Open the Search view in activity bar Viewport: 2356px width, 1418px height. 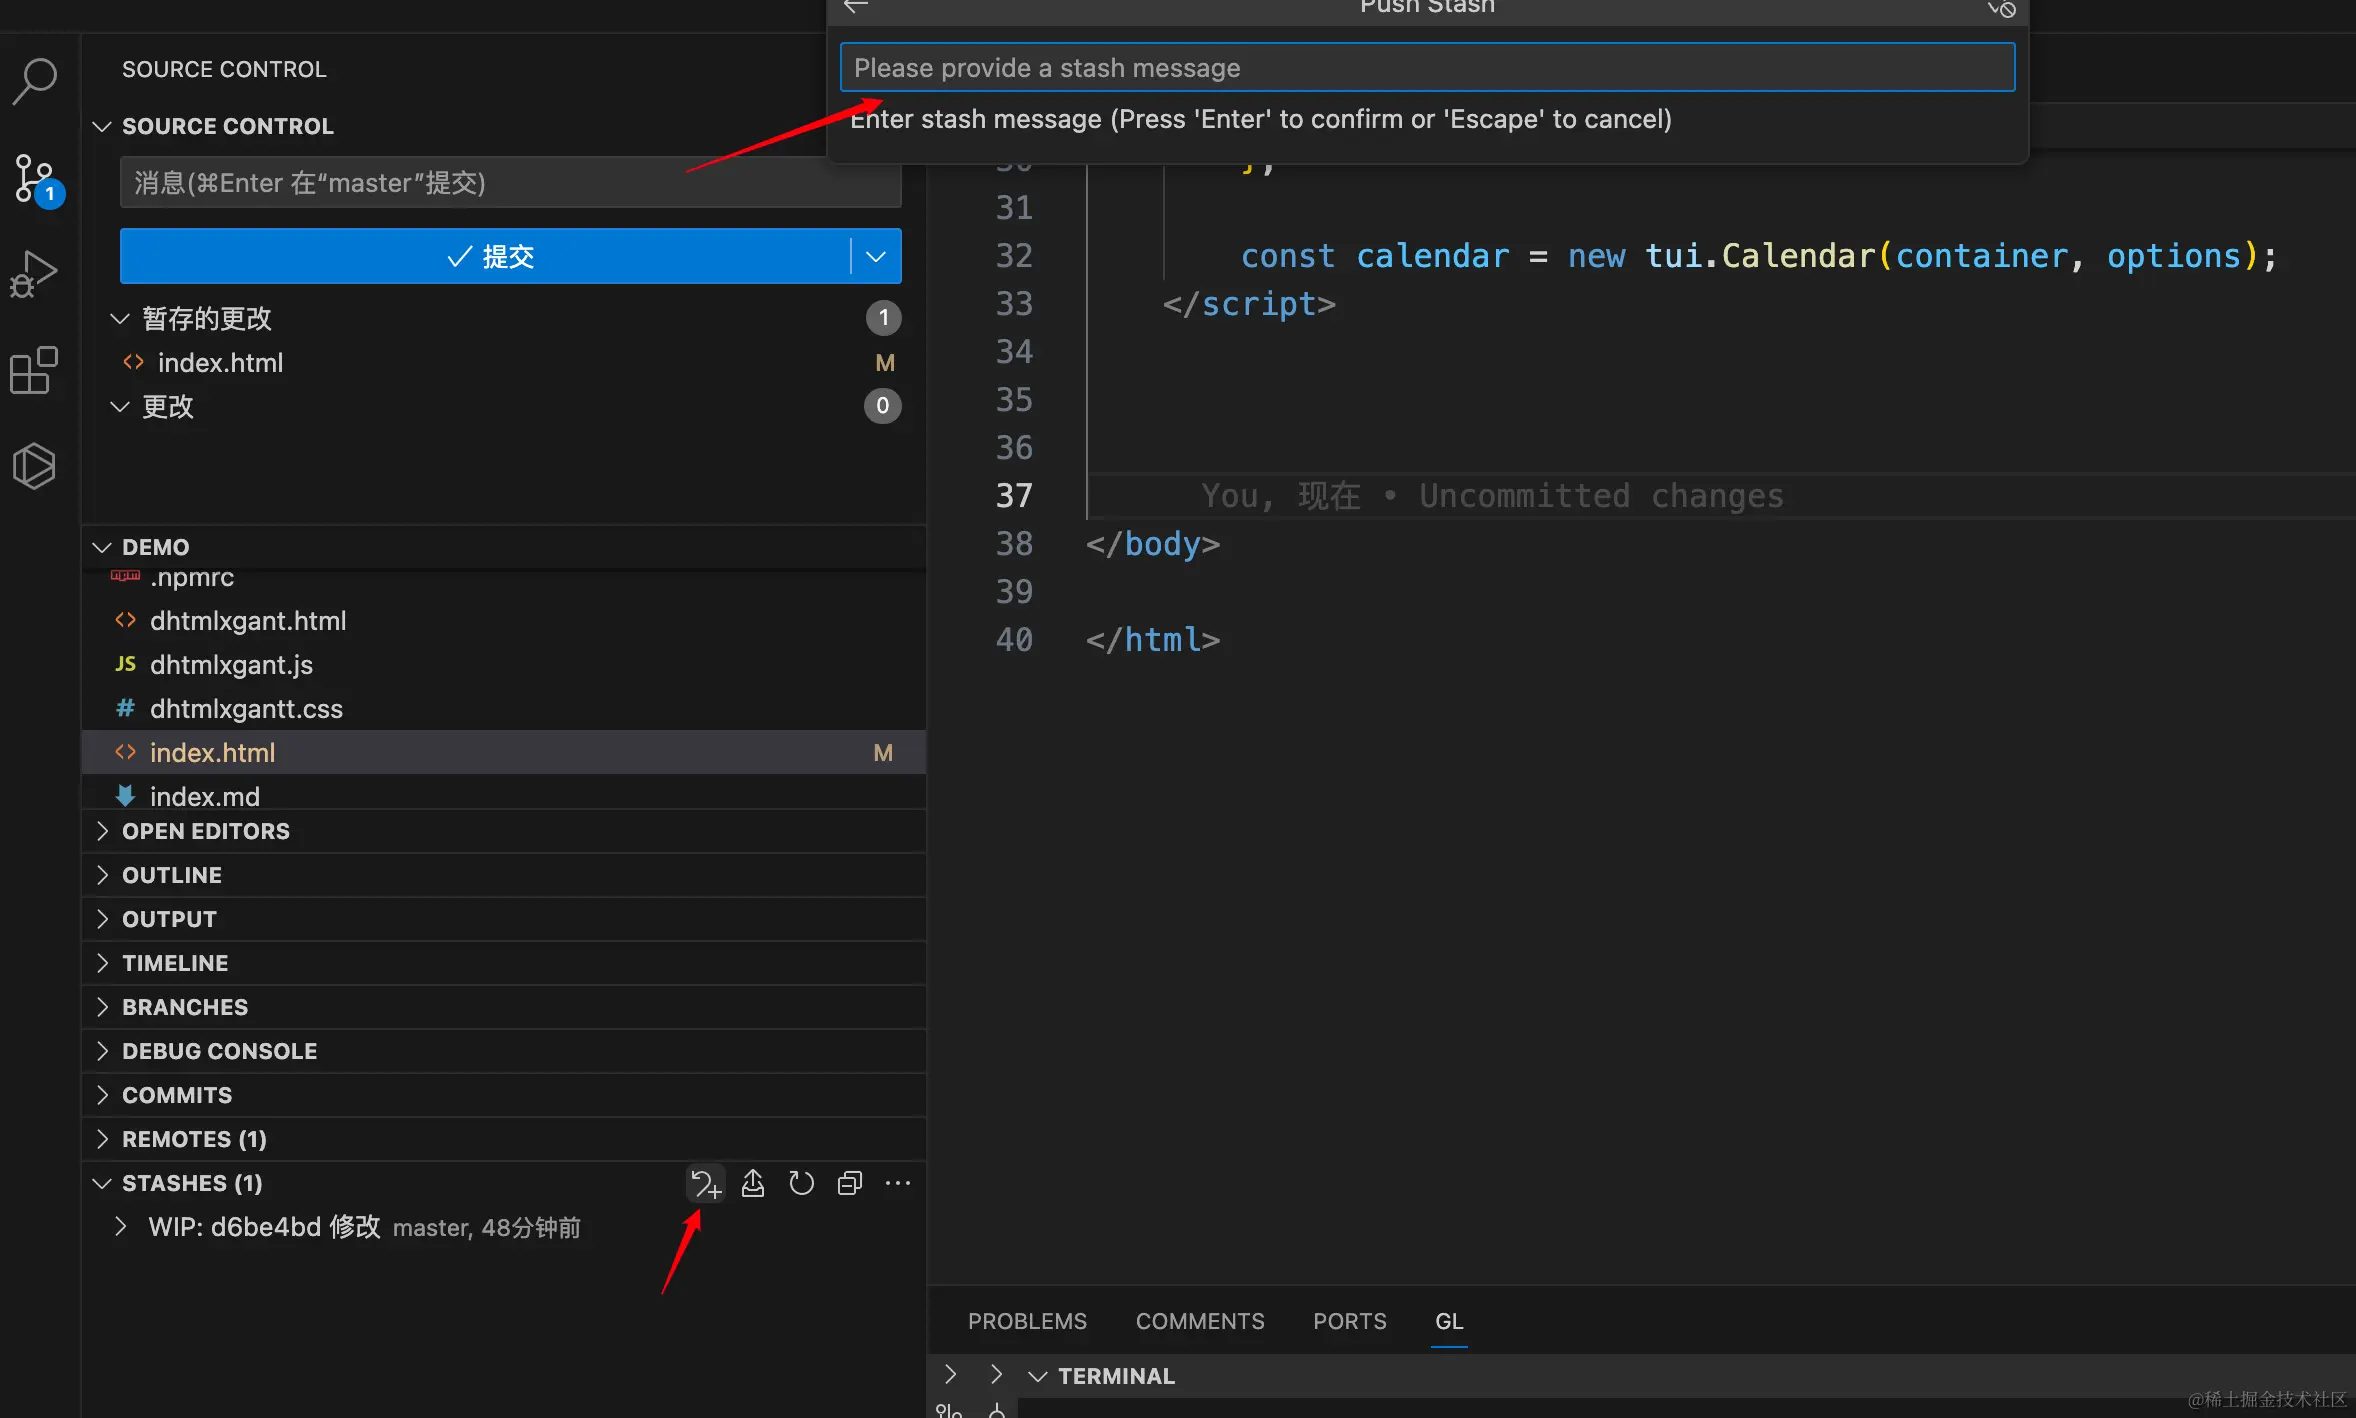[35, 81]
